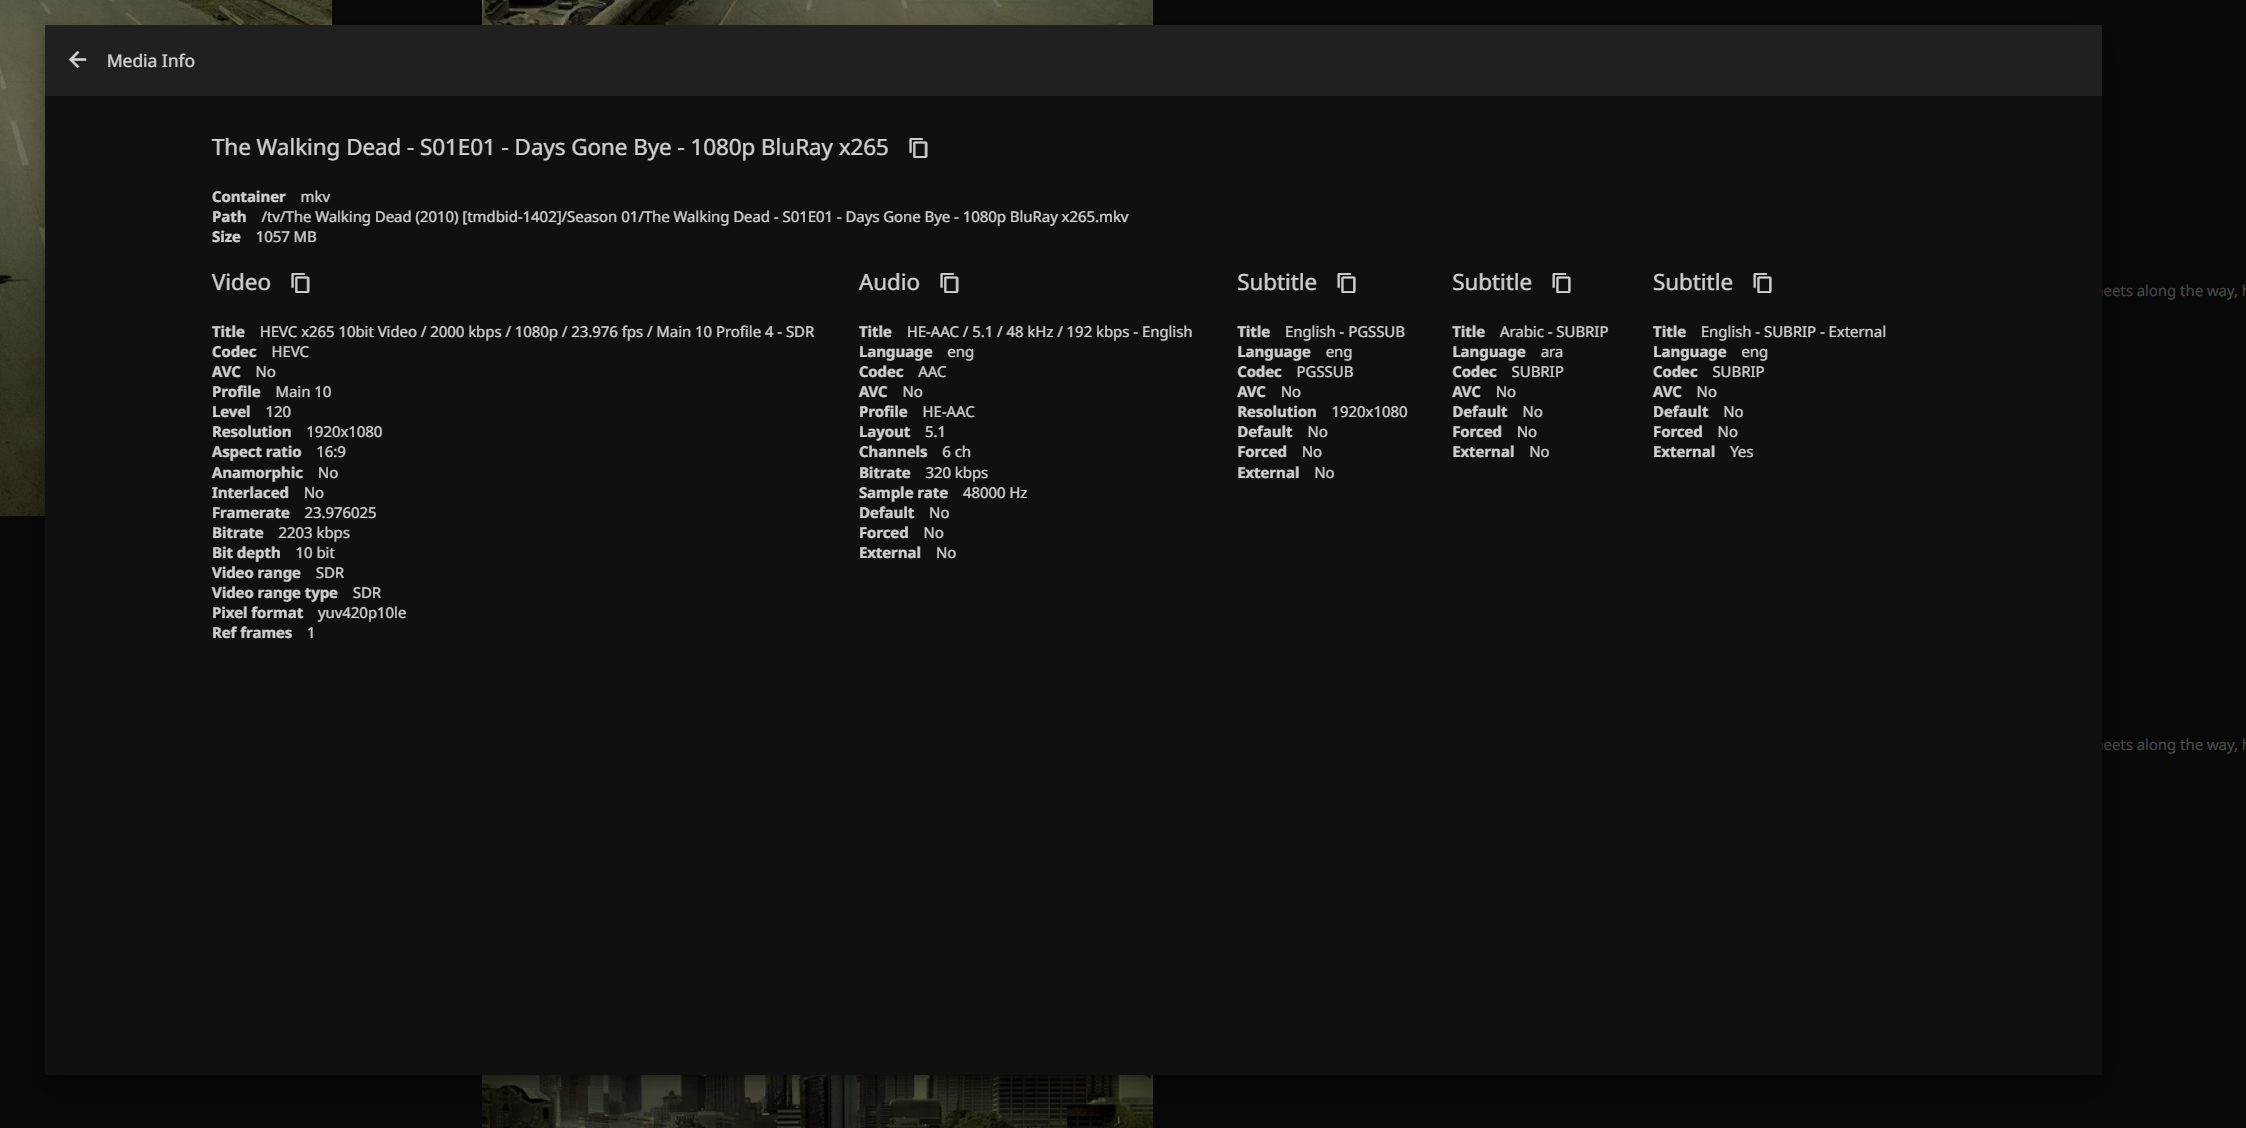Copy the Audio stream info
This screenshot has height=1128, width=2246.
[949, 283]
